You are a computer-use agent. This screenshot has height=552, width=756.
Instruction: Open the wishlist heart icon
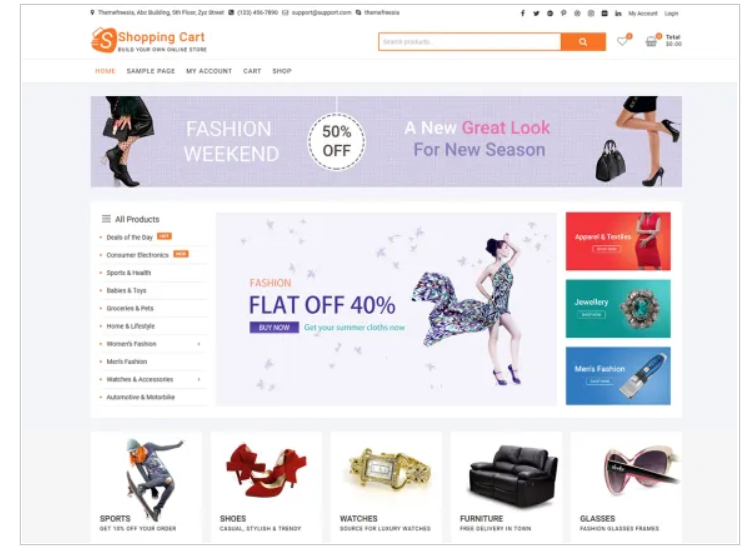point(622,41)
